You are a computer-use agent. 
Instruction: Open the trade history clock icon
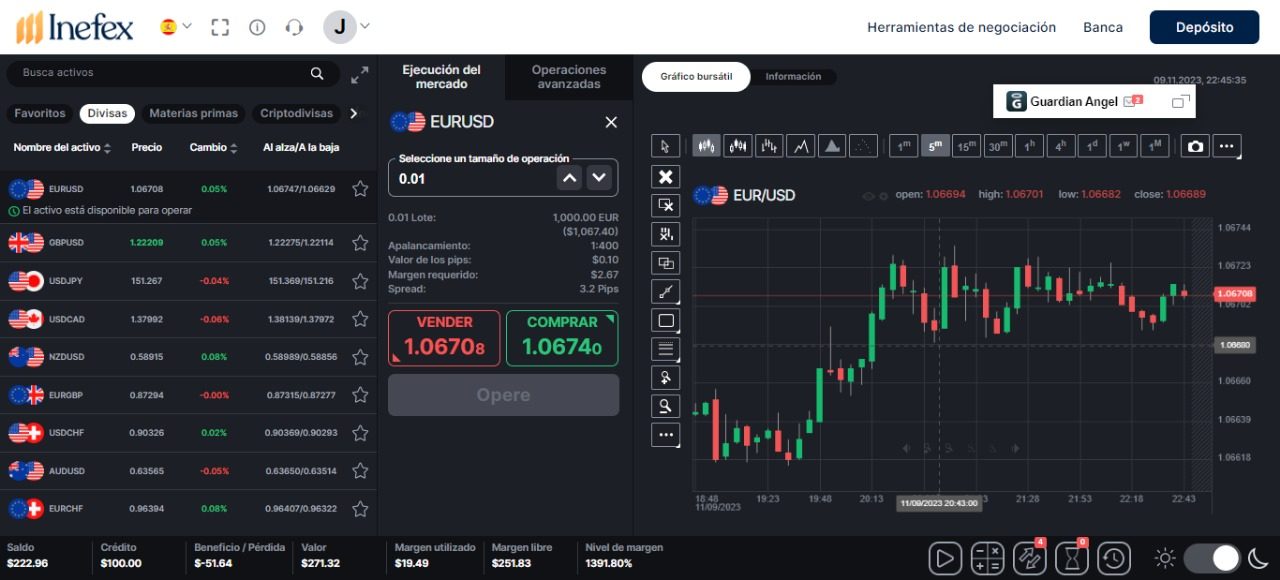pyautogui.click(x=1113, y=558)
